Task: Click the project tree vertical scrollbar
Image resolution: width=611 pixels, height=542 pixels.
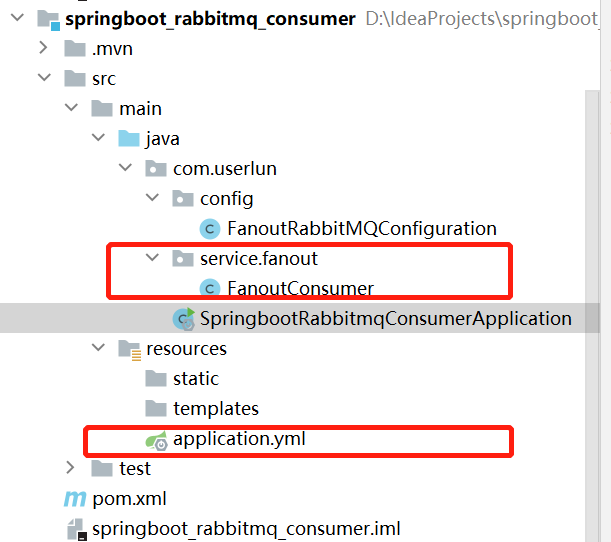Action: point(592,316)
